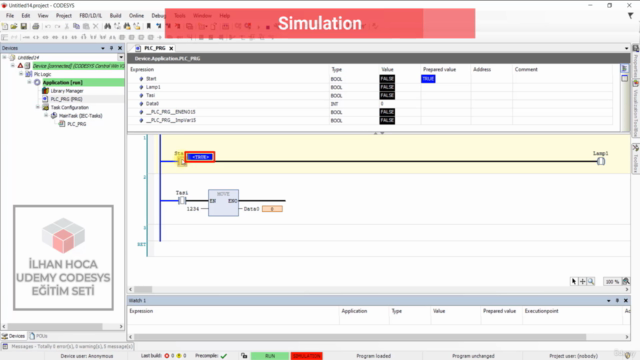640x360 pixels.
Task: Click the Toggle Bookmark toolbar icon
Action: pyautogui.click(x=149, y=27)
